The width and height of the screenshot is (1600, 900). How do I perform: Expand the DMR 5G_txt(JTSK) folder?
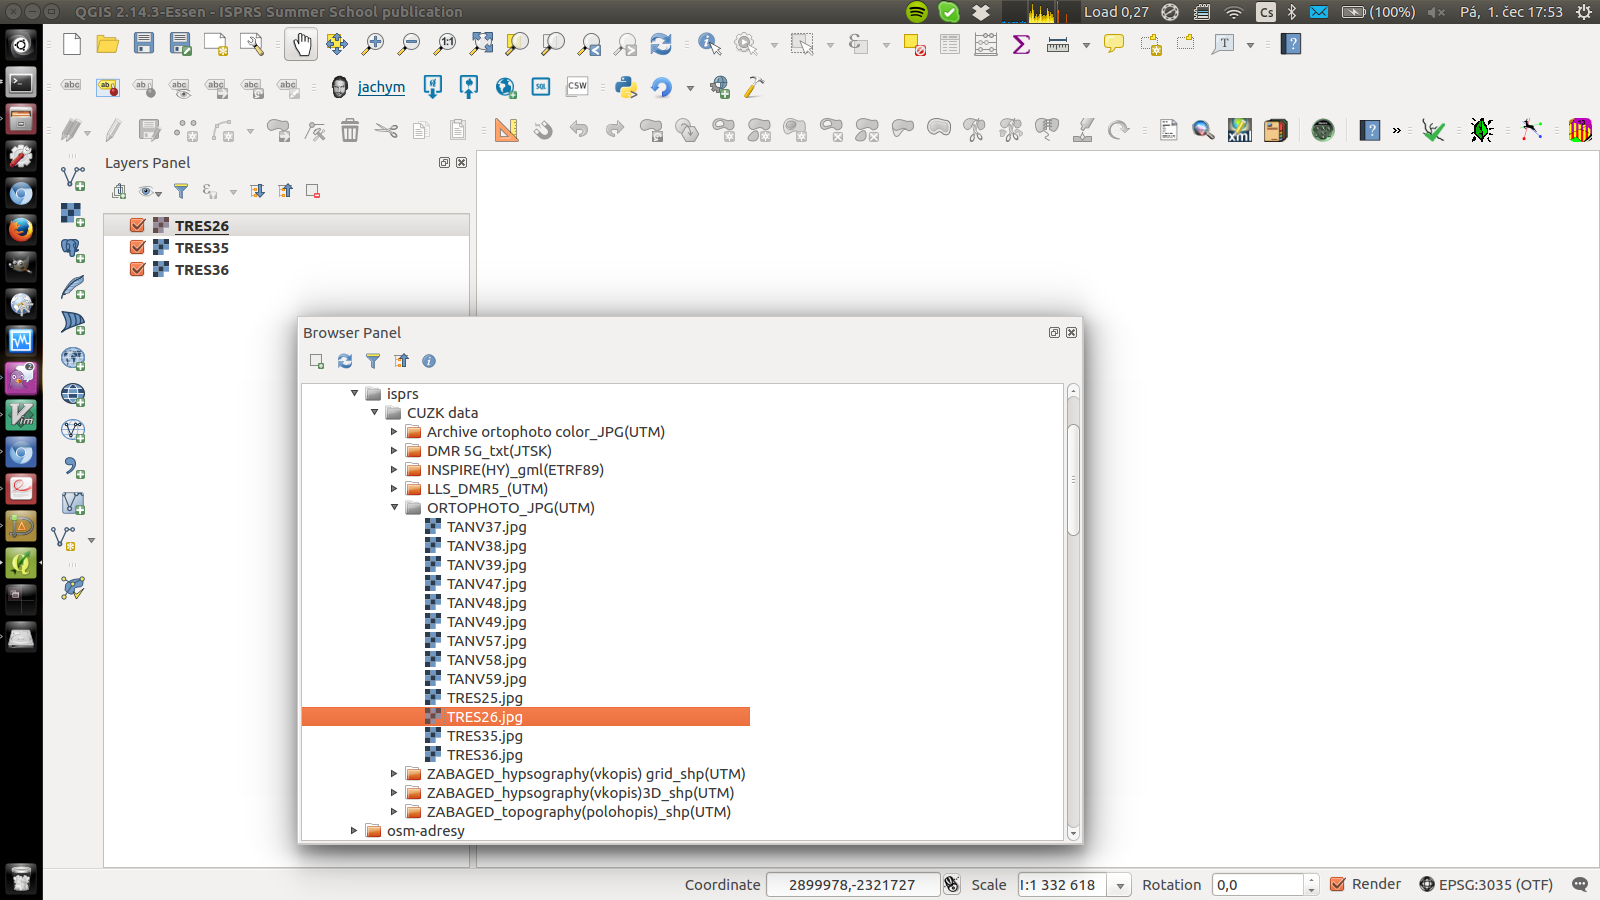coord(394,451)
